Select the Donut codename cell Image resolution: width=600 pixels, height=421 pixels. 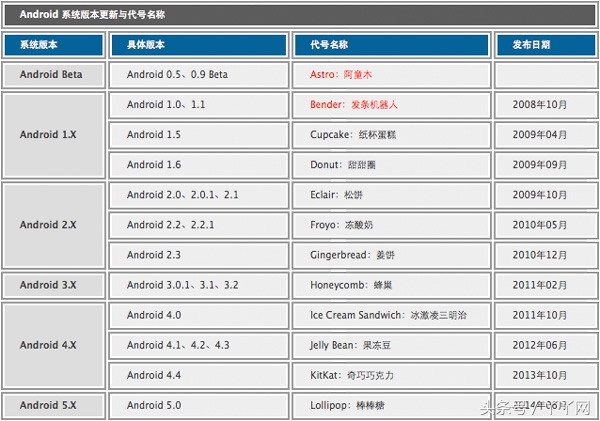coord(391,165)
